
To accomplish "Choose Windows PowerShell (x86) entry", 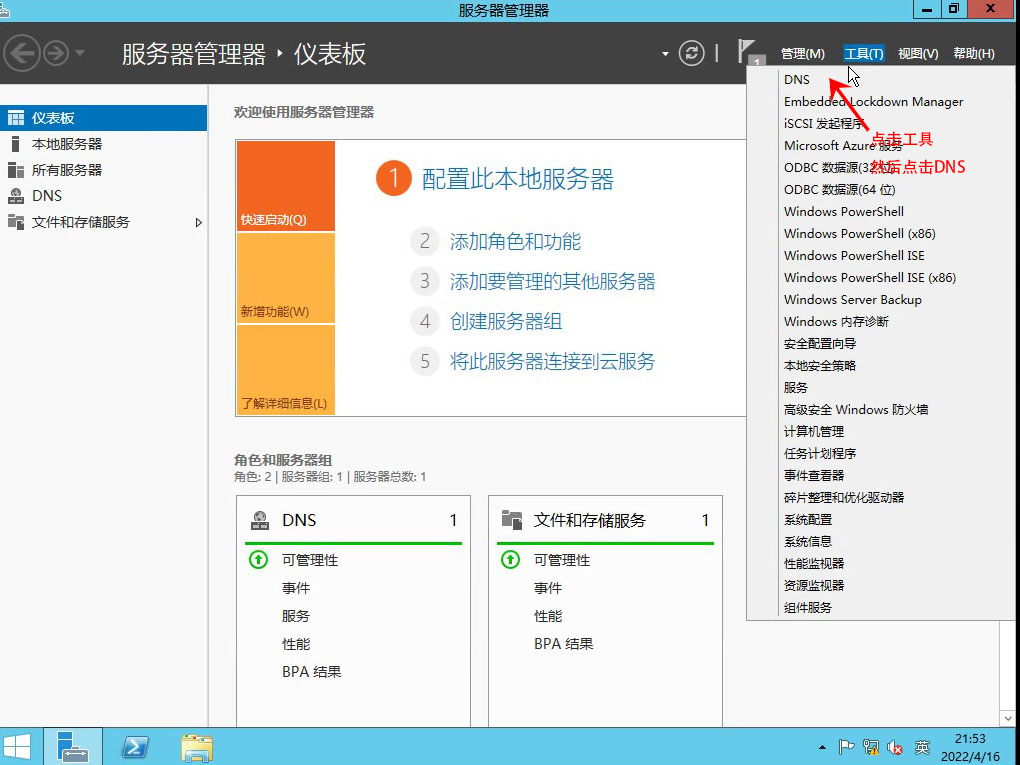I will [x=859, y=234].
